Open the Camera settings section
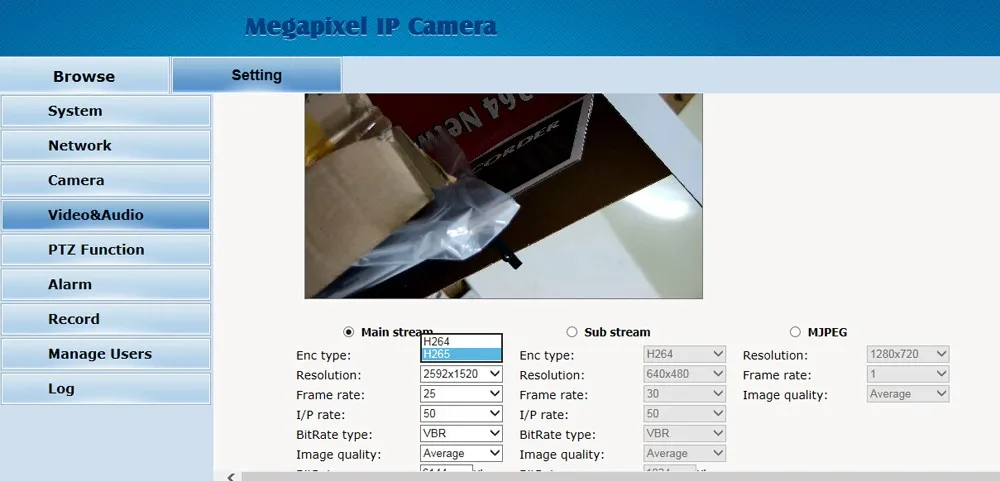This screenshot has height=481, width=1000. pos(106,181)
